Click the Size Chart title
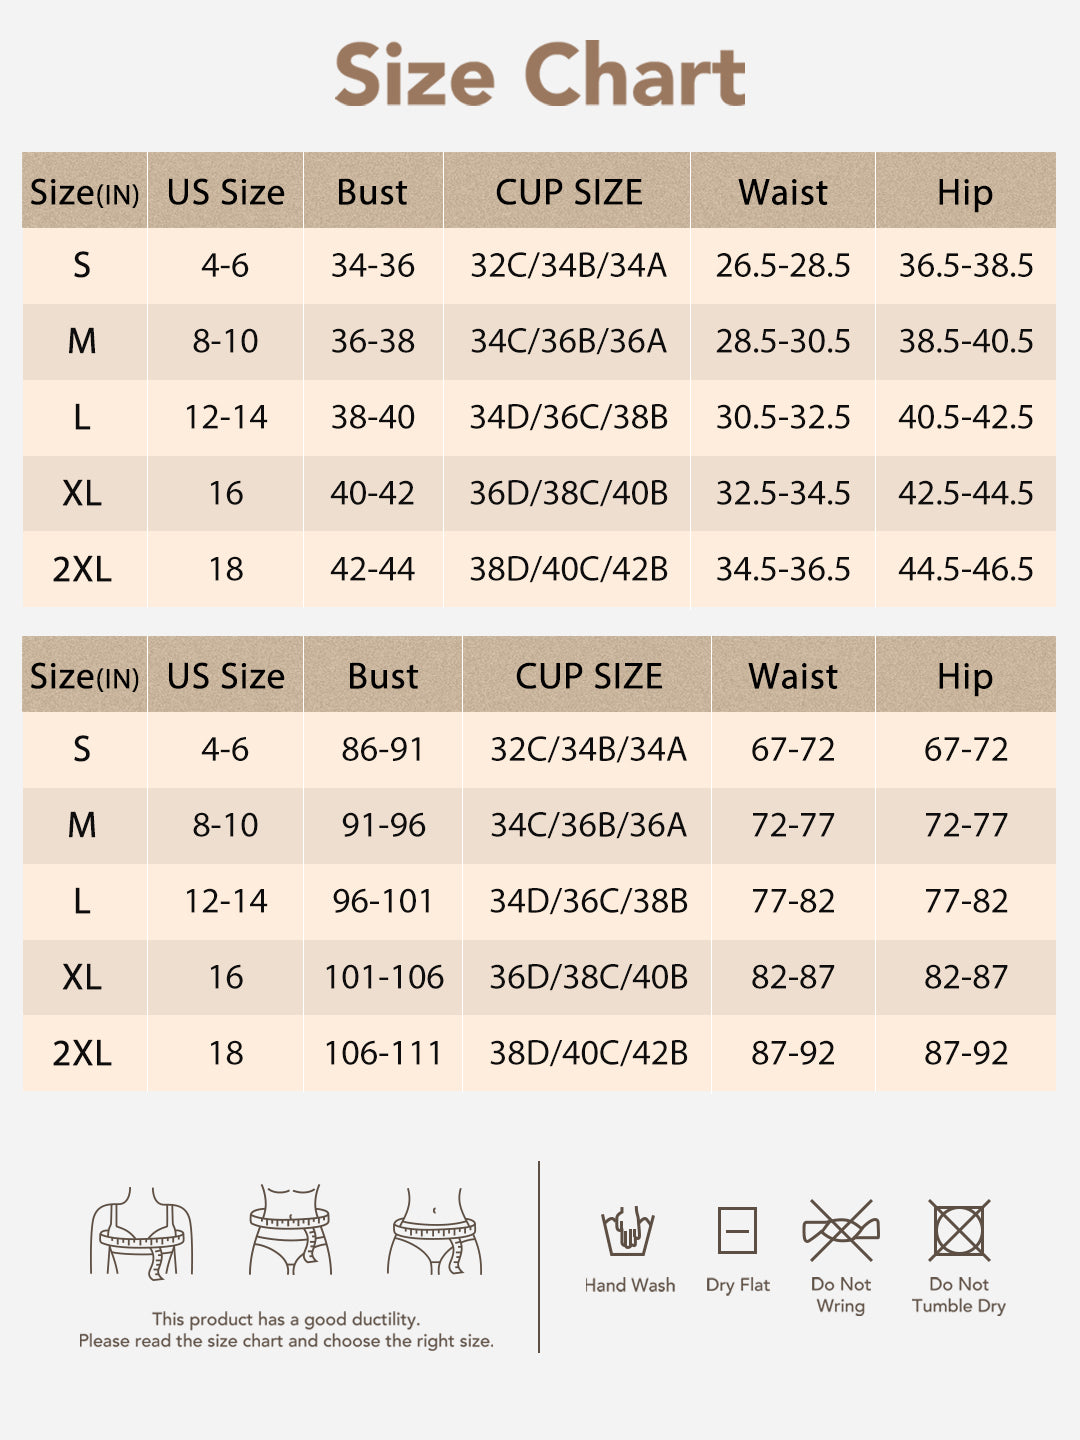This screenshot has width=1080, height=1440. pos(540,74)
